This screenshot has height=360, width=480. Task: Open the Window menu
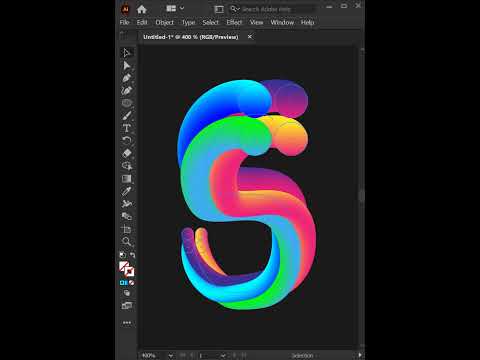pos(282,22)
